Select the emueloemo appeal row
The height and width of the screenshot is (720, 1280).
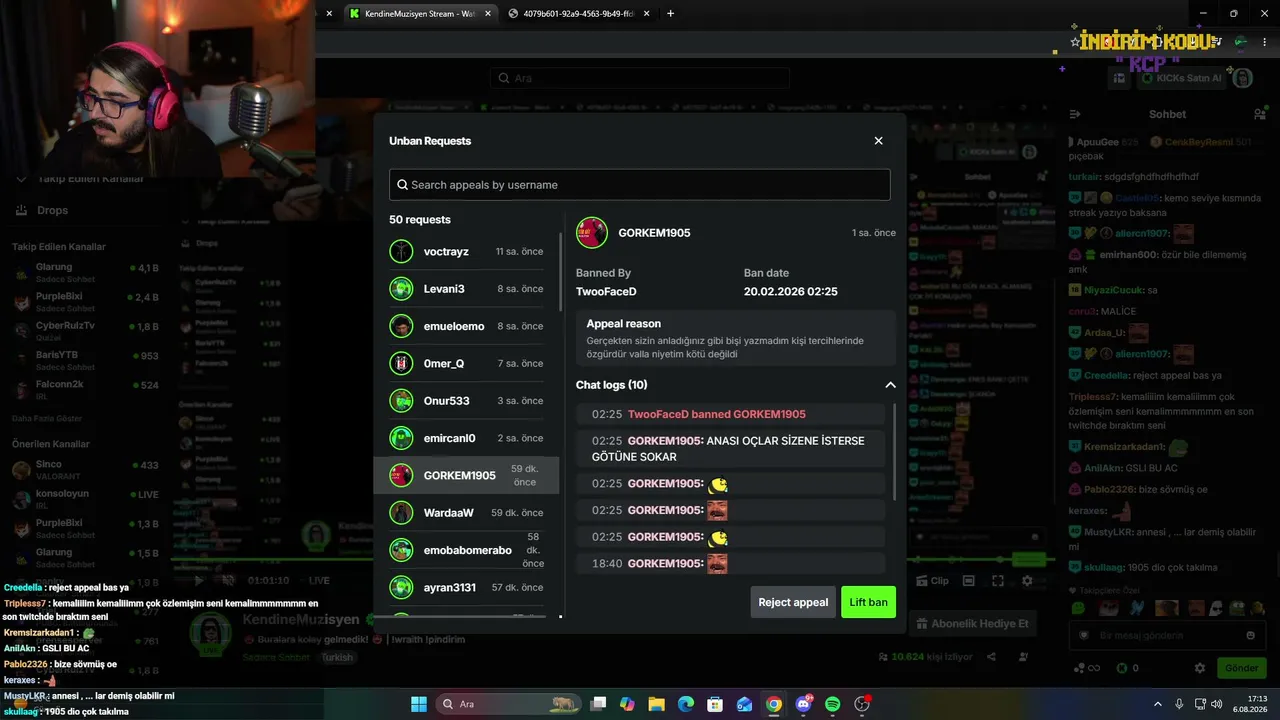pyautogui.click(x=467, y=326)
